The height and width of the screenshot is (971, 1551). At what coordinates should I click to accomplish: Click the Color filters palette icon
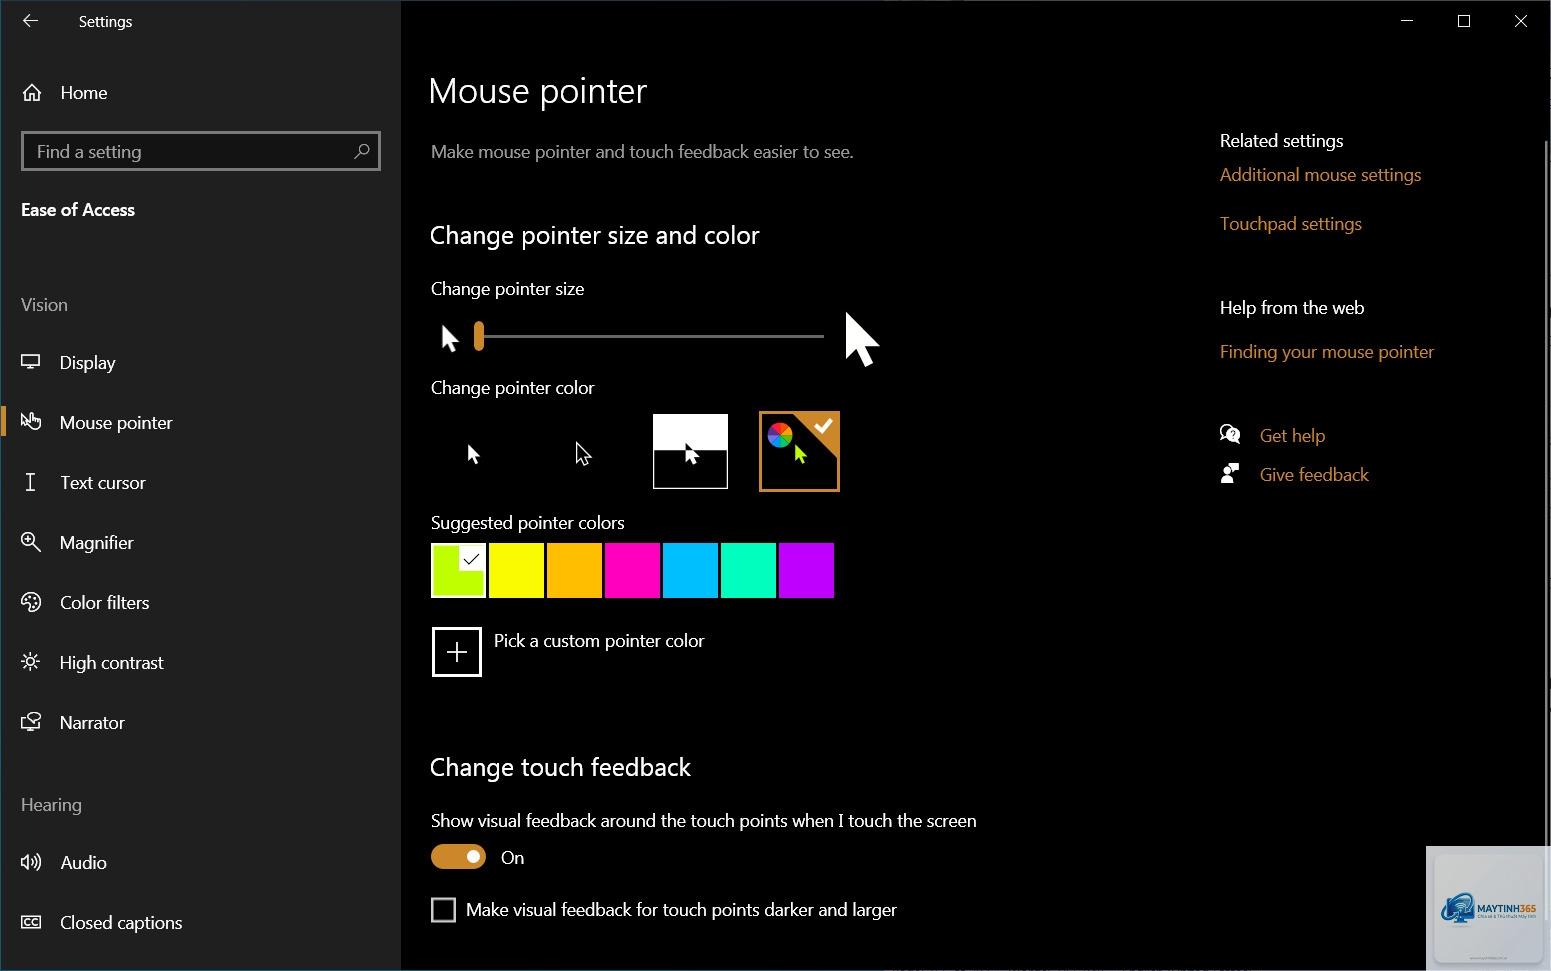tap(31, 602)
